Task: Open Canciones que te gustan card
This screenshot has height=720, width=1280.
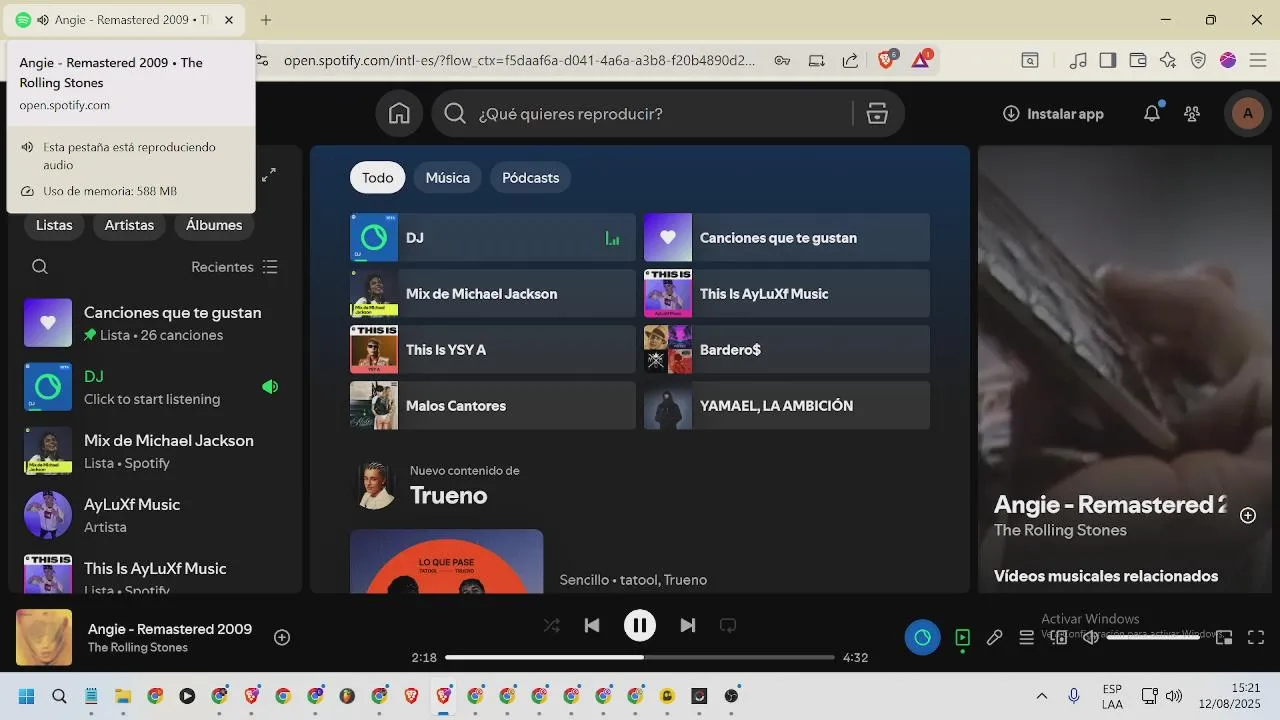Action: (787, 238)
